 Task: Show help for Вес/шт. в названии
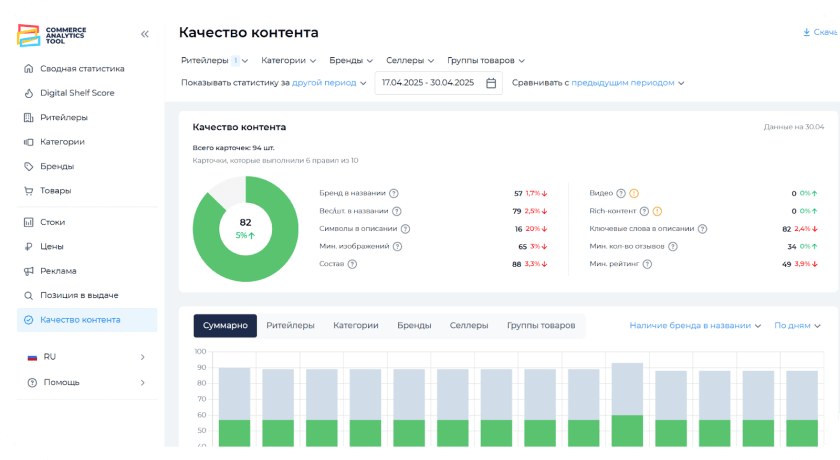click(396, 211)
